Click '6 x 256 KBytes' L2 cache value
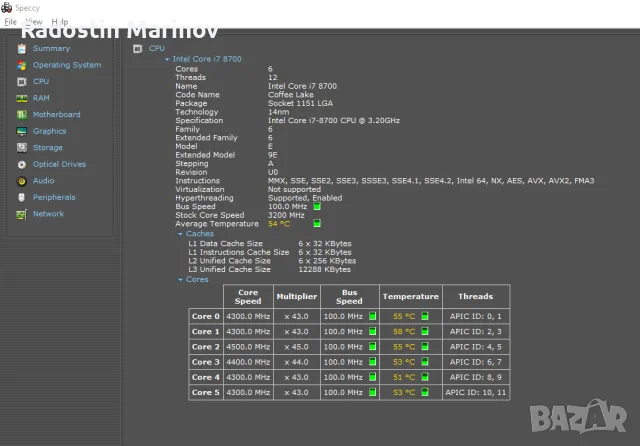 point(327,261)
